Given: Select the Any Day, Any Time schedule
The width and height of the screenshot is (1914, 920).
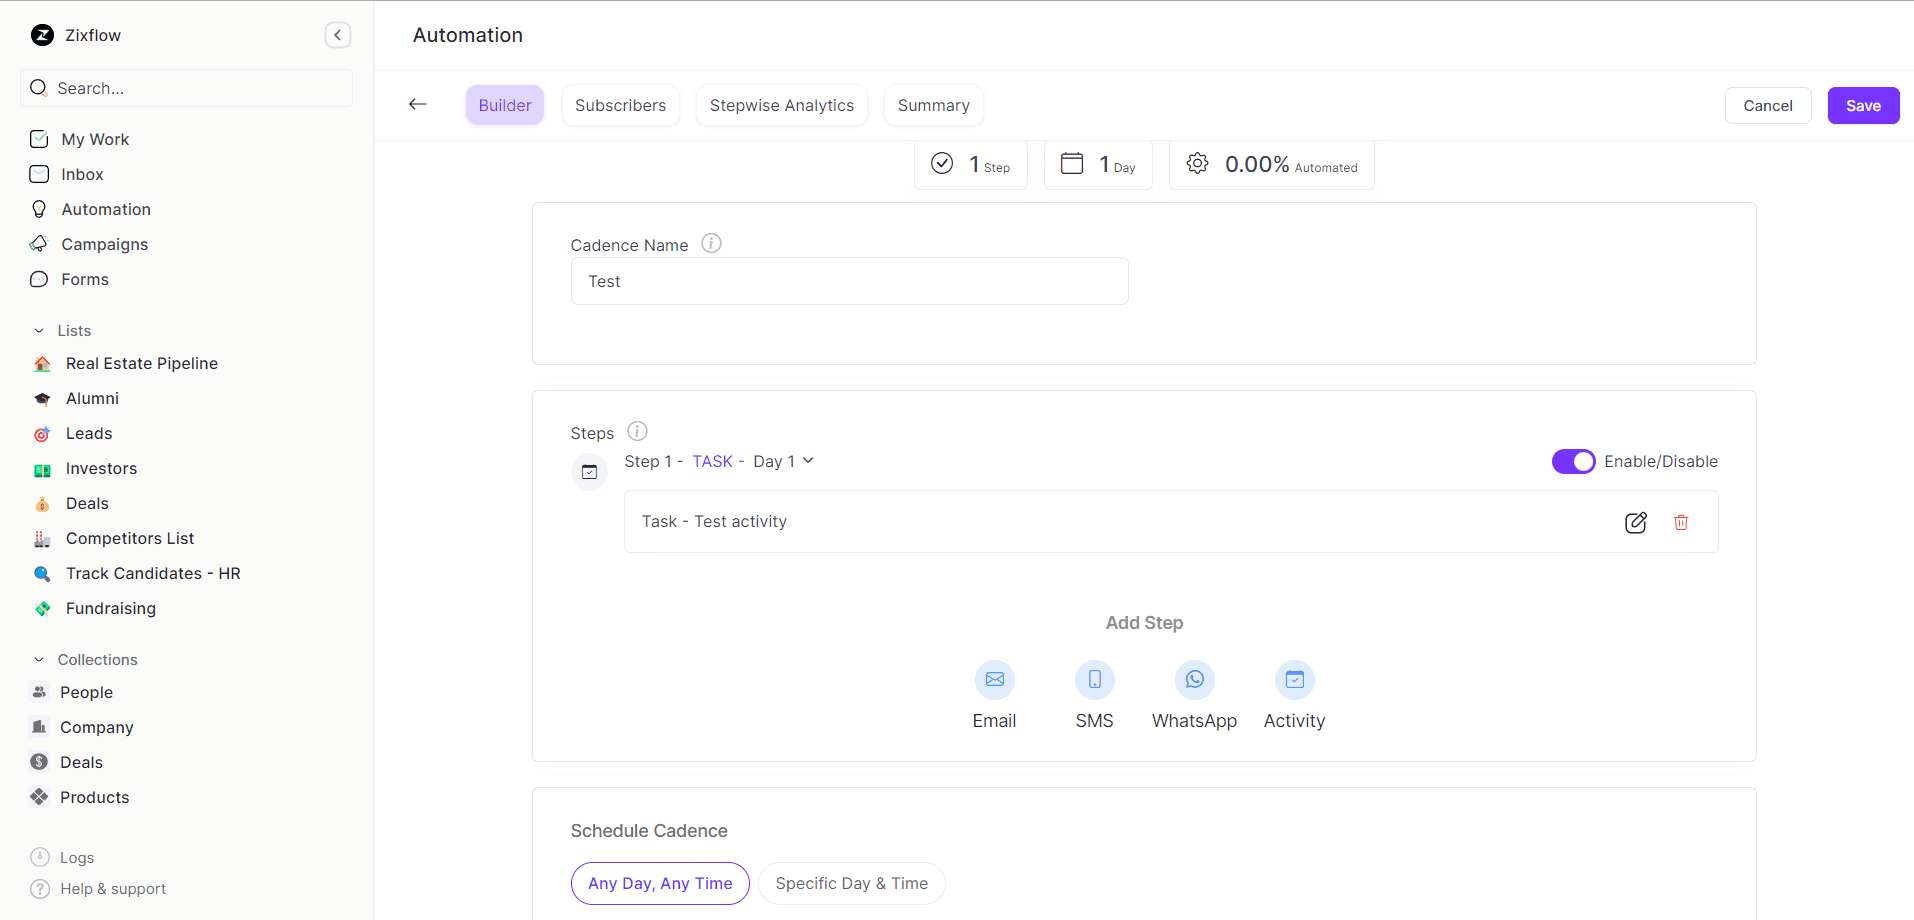Looking at the screenshot, I should pos(660,883).
